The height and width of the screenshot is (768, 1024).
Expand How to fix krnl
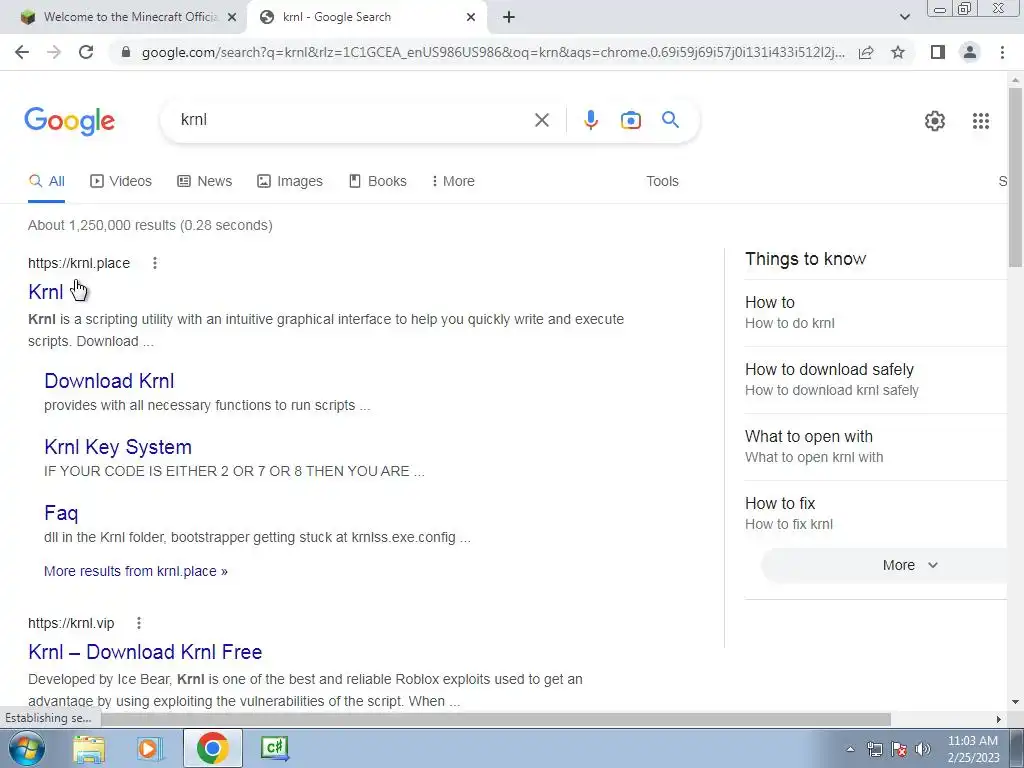coord(875,513)
